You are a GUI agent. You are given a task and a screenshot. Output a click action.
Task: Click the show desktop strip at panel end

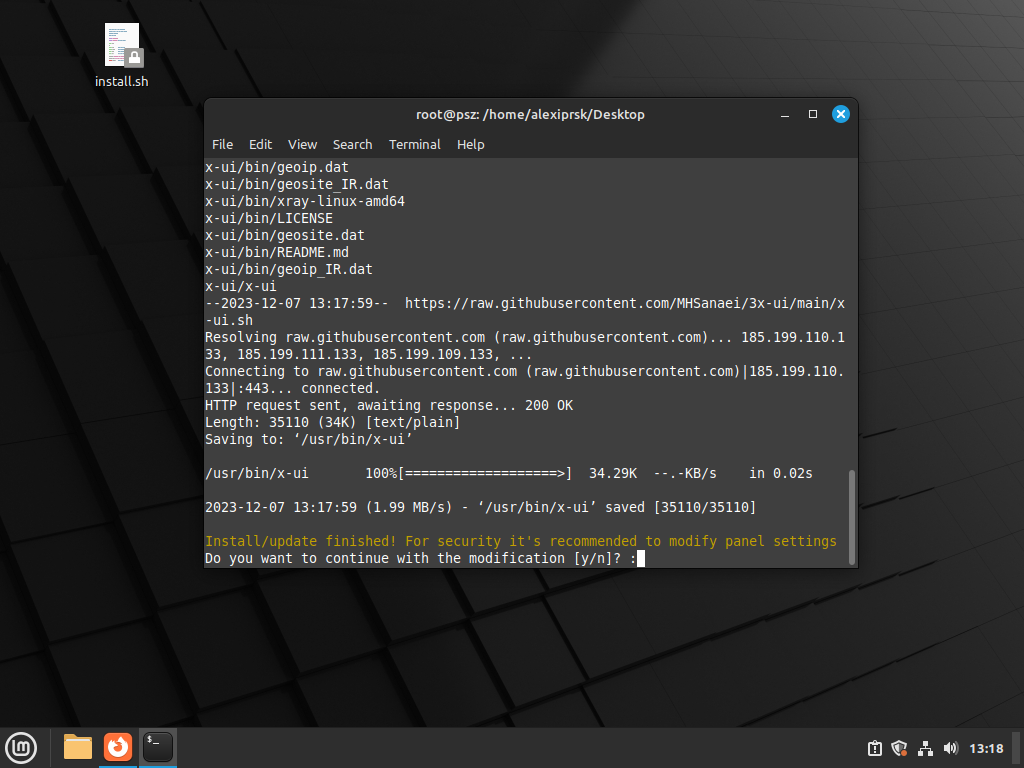(x=1017, y=748)
